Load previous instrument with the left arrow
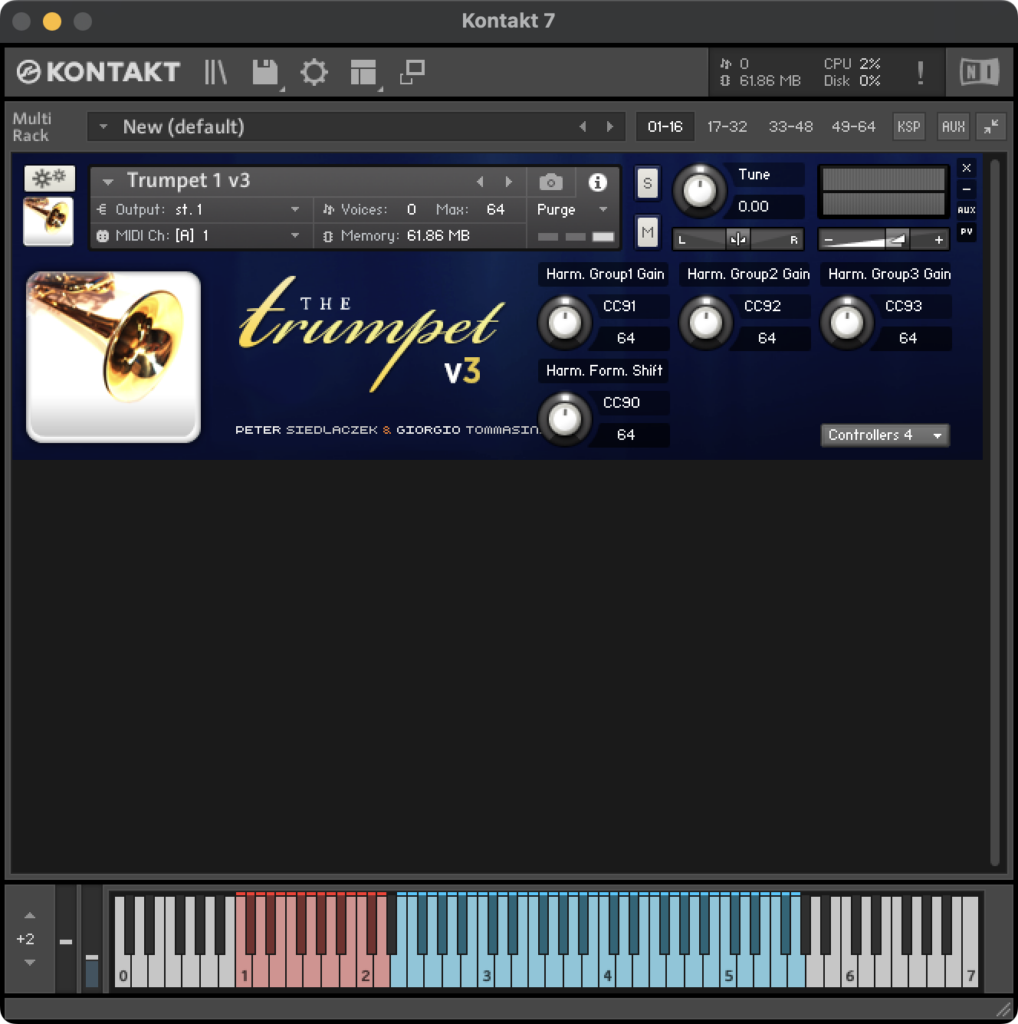This screenshot has height=1024, width=1018. [x=481, y=182]
